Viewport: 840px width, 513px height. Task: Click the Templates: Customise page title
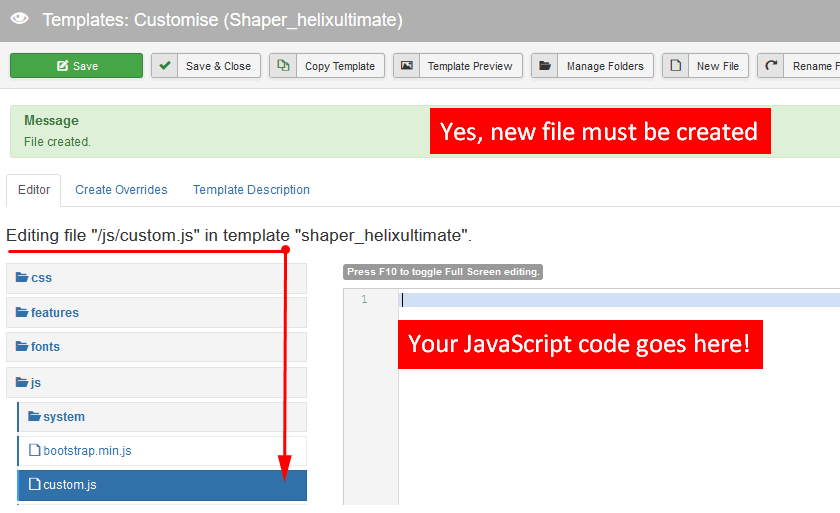[222, 20]
